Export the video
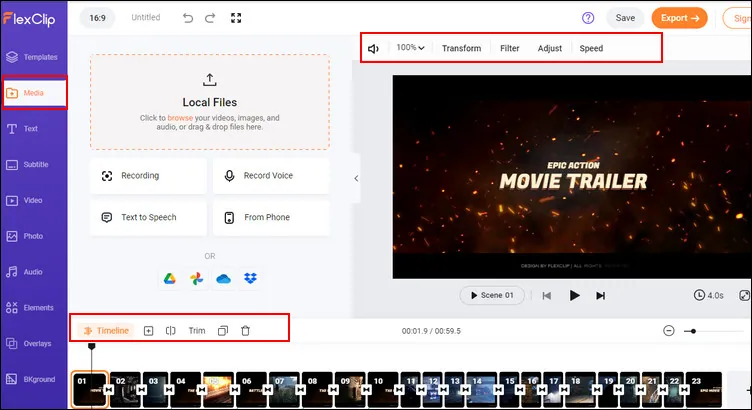Screen dimensions: 752x410 680,18
